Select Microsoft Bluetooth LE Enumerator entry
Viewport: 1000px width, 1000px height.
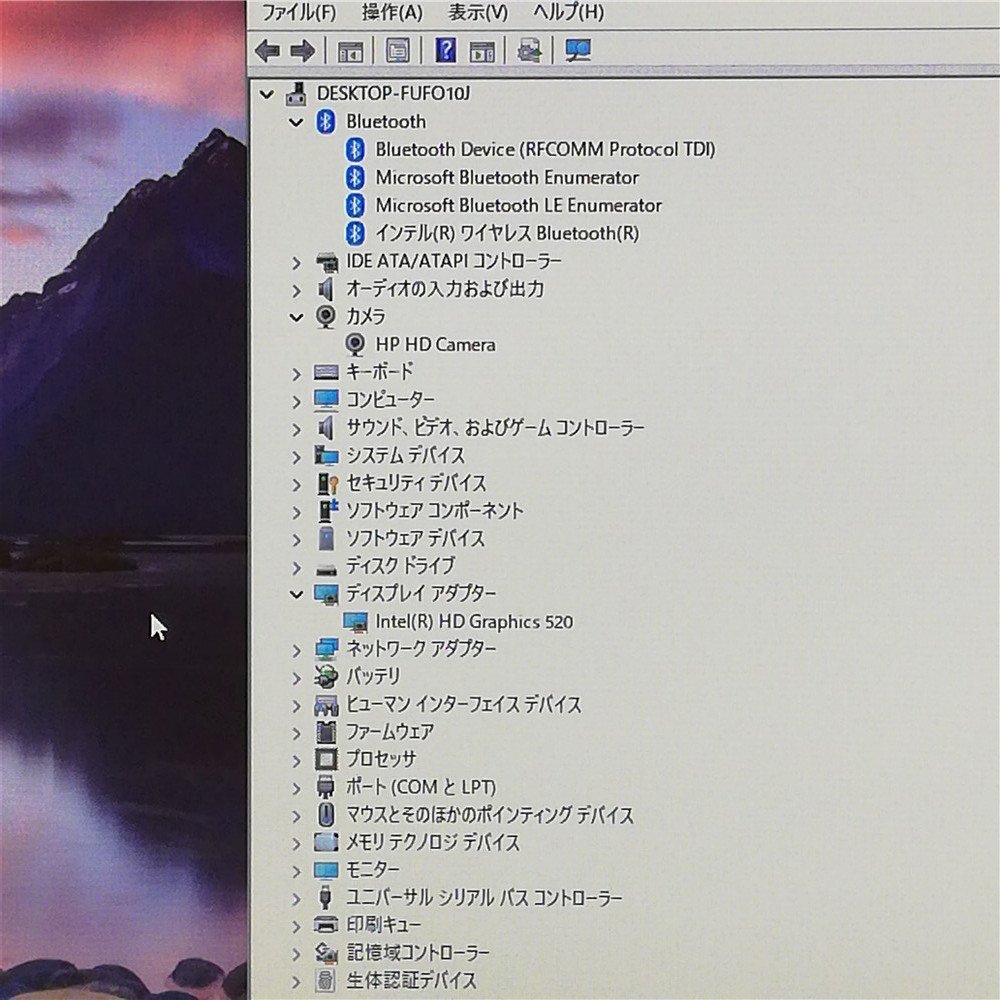click(518, 205)
